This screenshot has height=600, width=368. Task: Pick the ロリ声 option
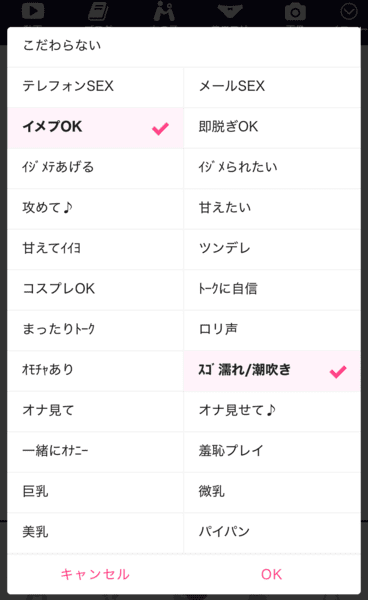click(272, 329)
